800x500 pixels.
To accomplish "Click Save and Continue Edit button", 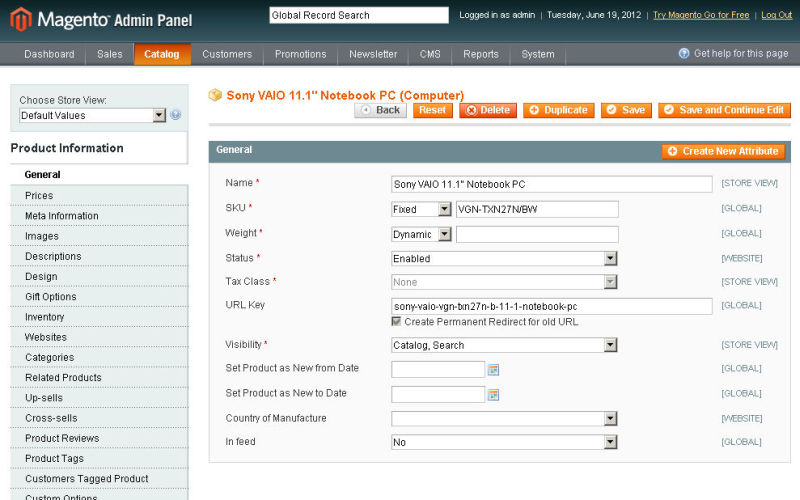I will [x=724, y=110].
